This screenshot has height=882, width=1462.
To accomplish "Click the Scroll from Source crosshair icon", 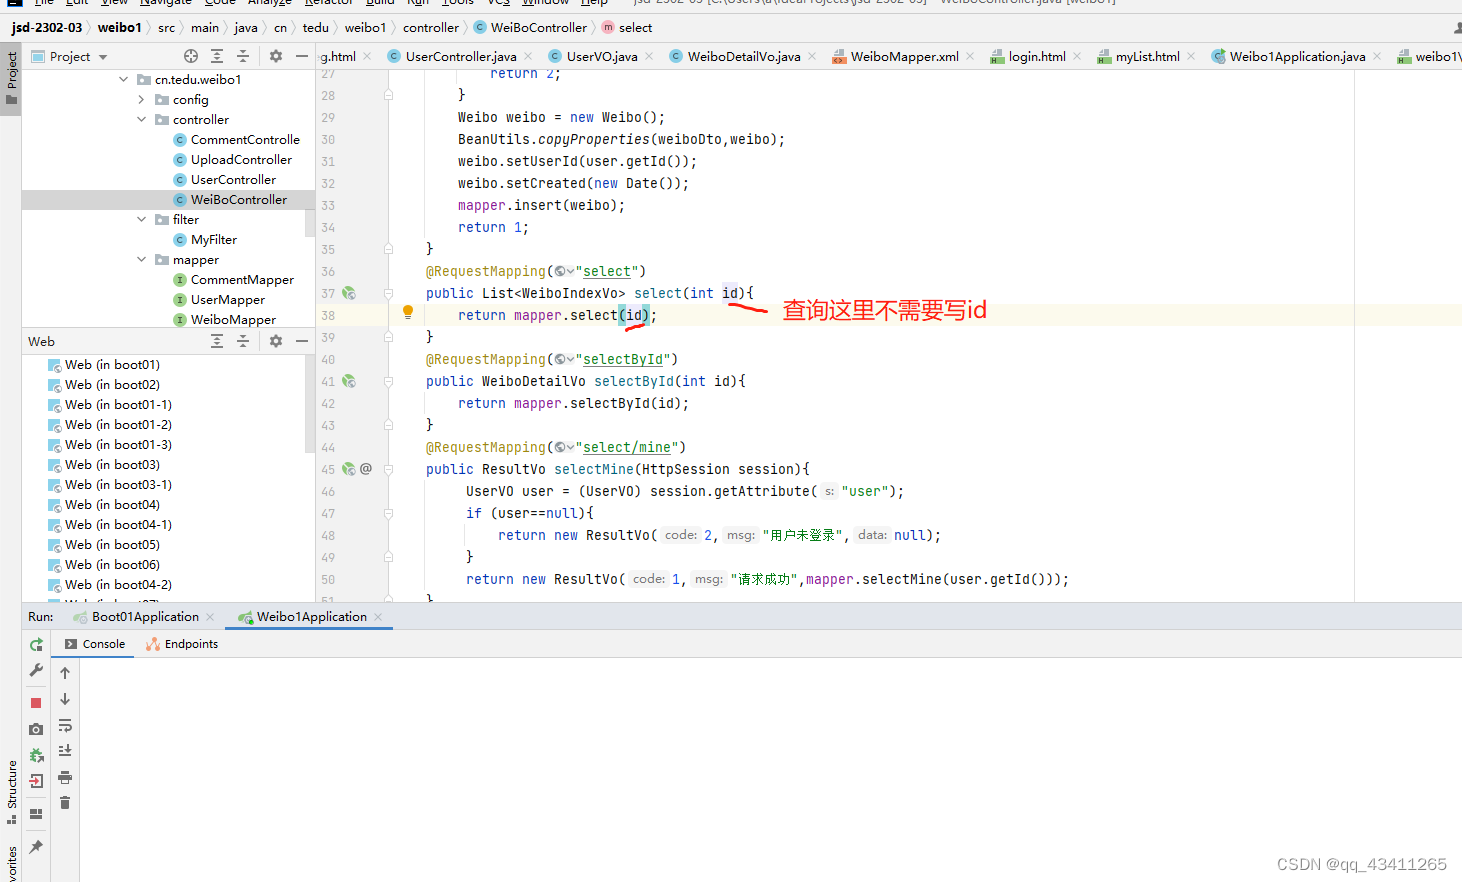I will 190,57.
